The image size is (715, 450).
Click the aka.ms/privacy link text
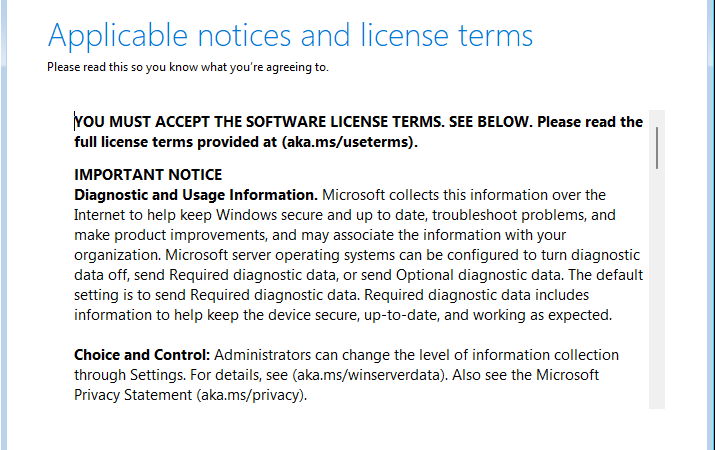pos(251,395)
